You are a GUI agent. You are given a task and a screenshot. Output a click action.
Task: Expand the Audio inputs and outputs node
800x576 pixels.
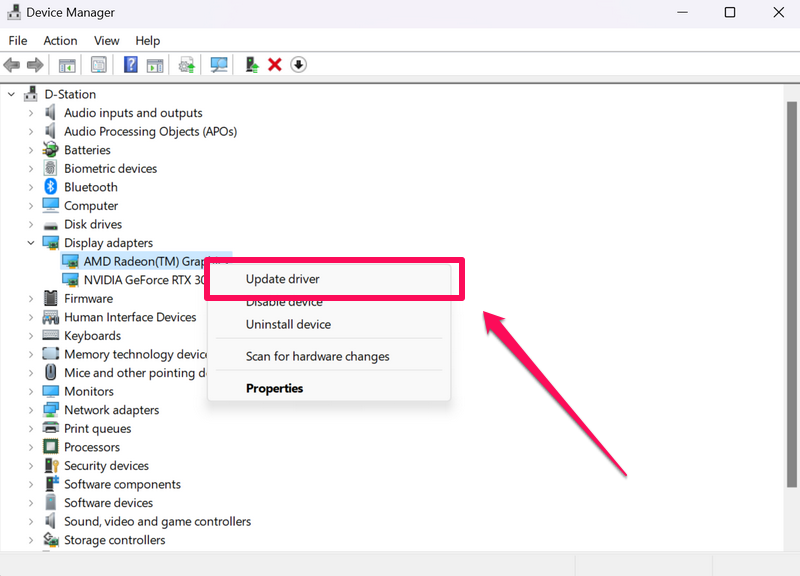point(31,113)
